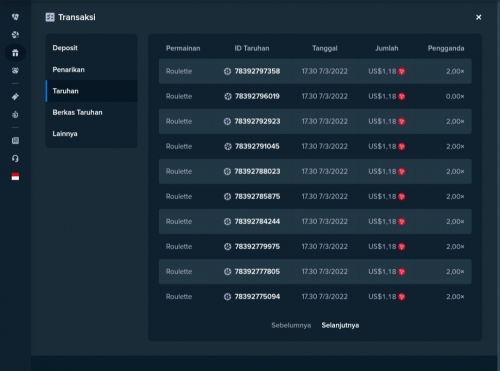Switch to the Penarikan tab
Screen dimensions: 500x371
click(91, 69)
